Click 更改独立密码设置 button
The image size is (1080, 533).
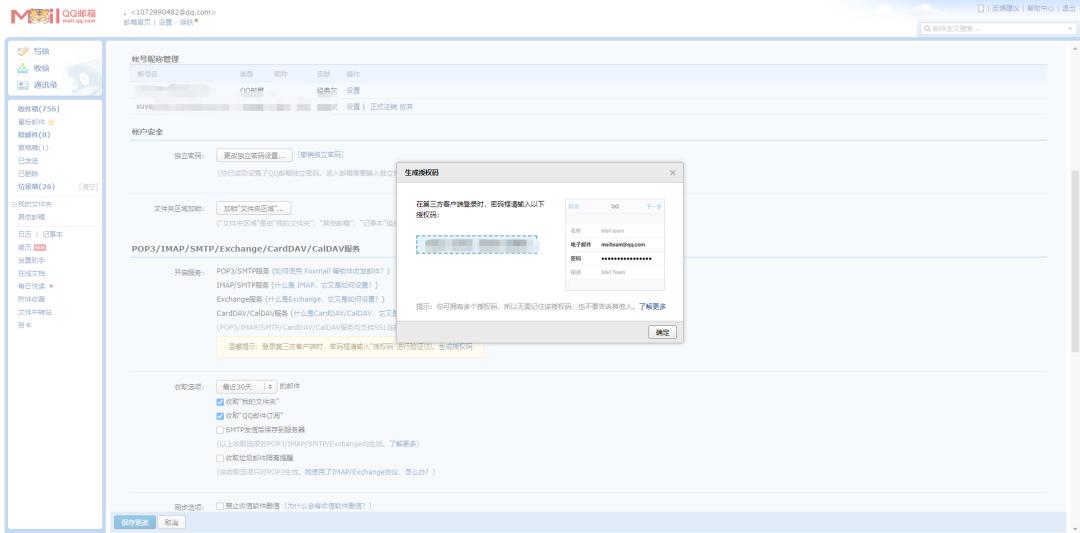[254, 155]
